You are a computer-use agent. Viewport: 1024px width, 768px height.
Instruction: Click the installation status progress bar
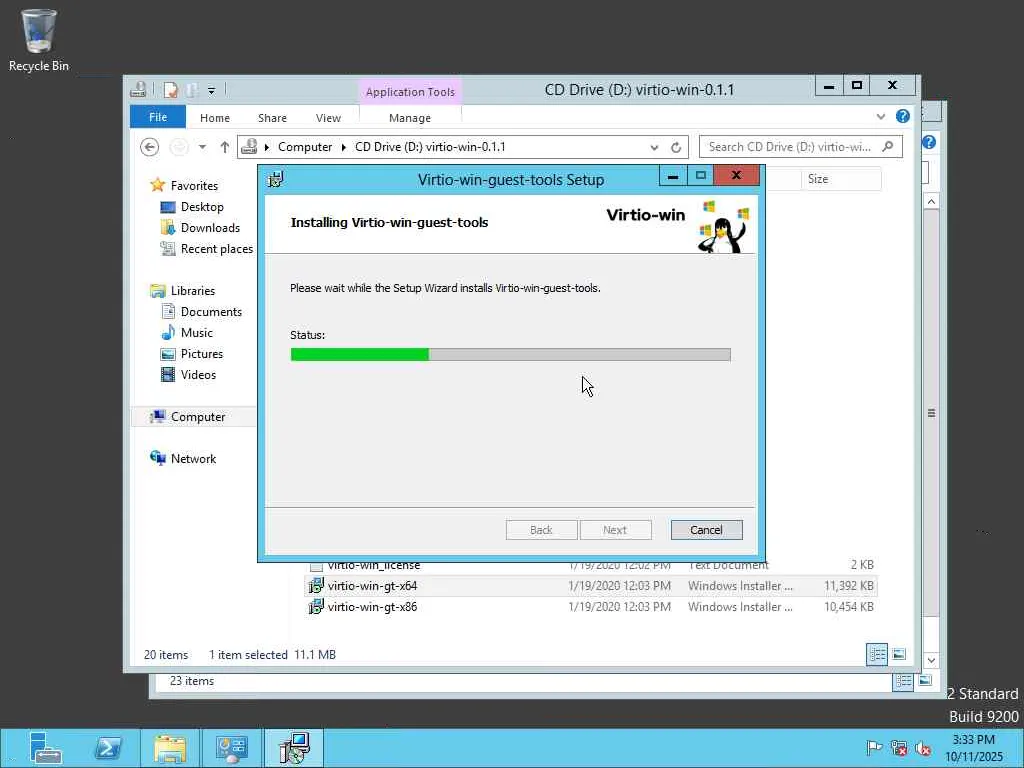(510, 355)
